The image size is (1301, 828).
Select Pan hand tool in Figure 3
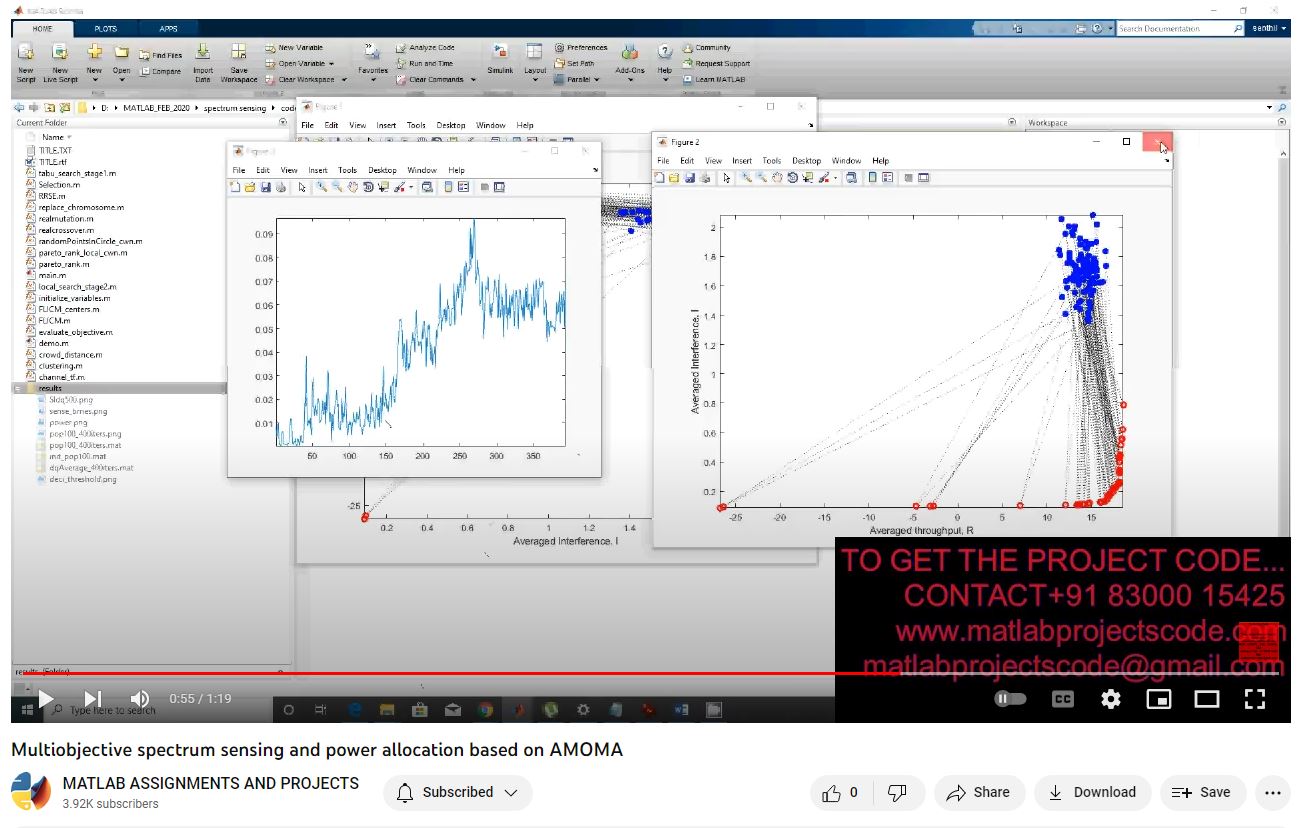point(354,187)
